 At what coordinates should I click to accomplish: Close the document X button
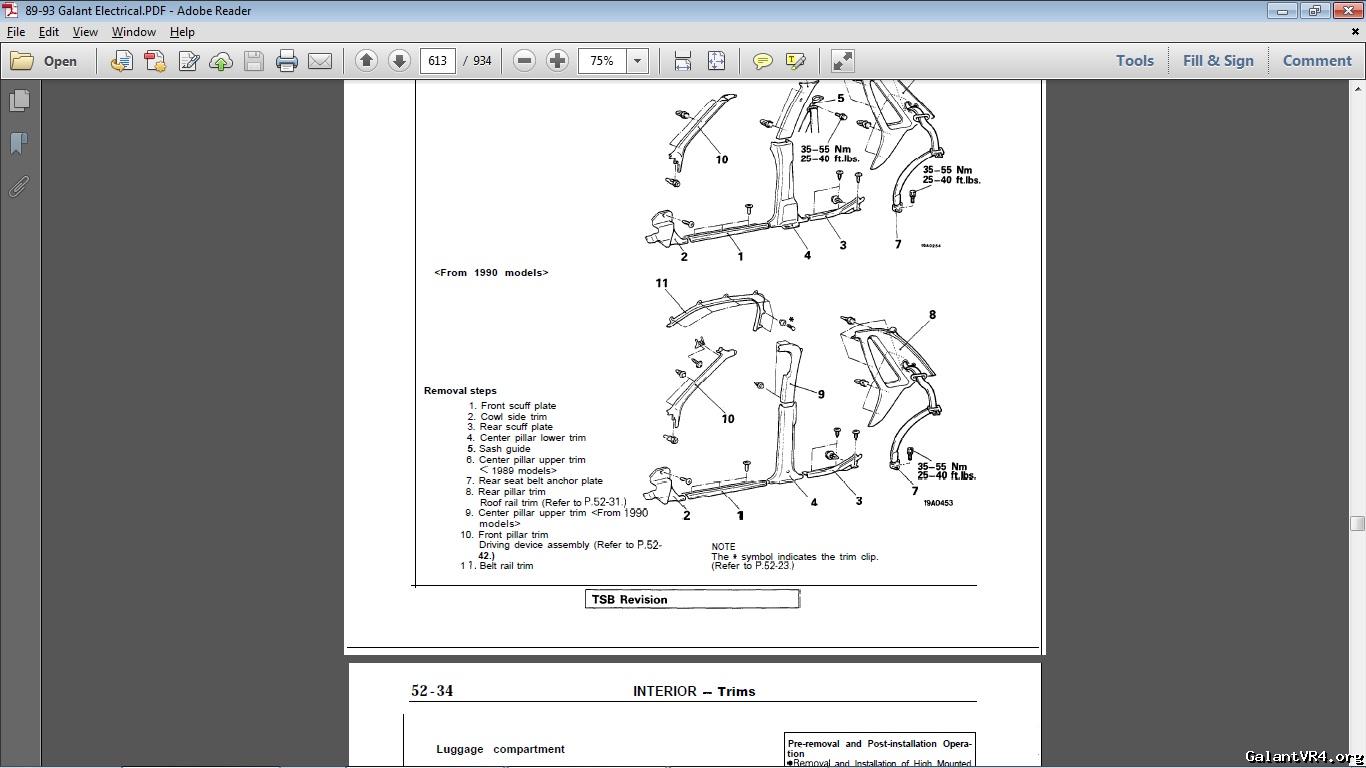point(1356,32)
